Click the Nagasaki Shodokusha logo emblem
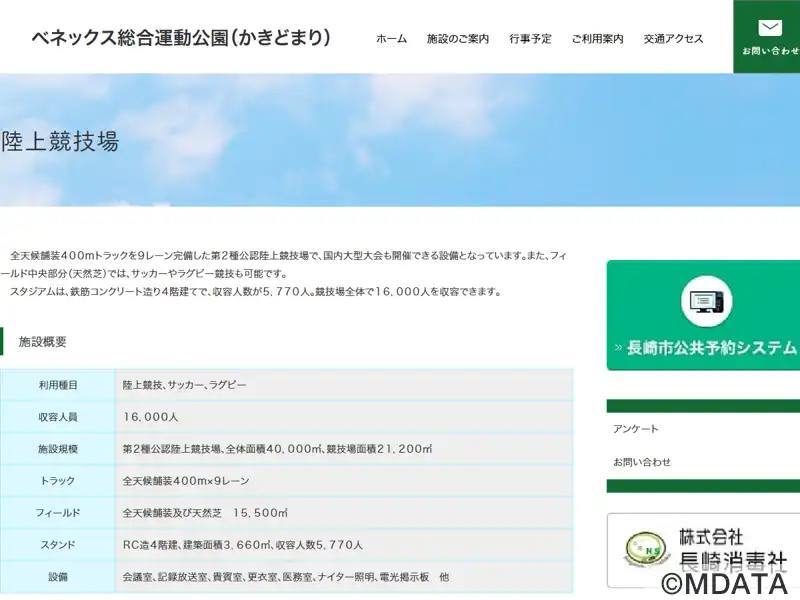 coord(646,550)
